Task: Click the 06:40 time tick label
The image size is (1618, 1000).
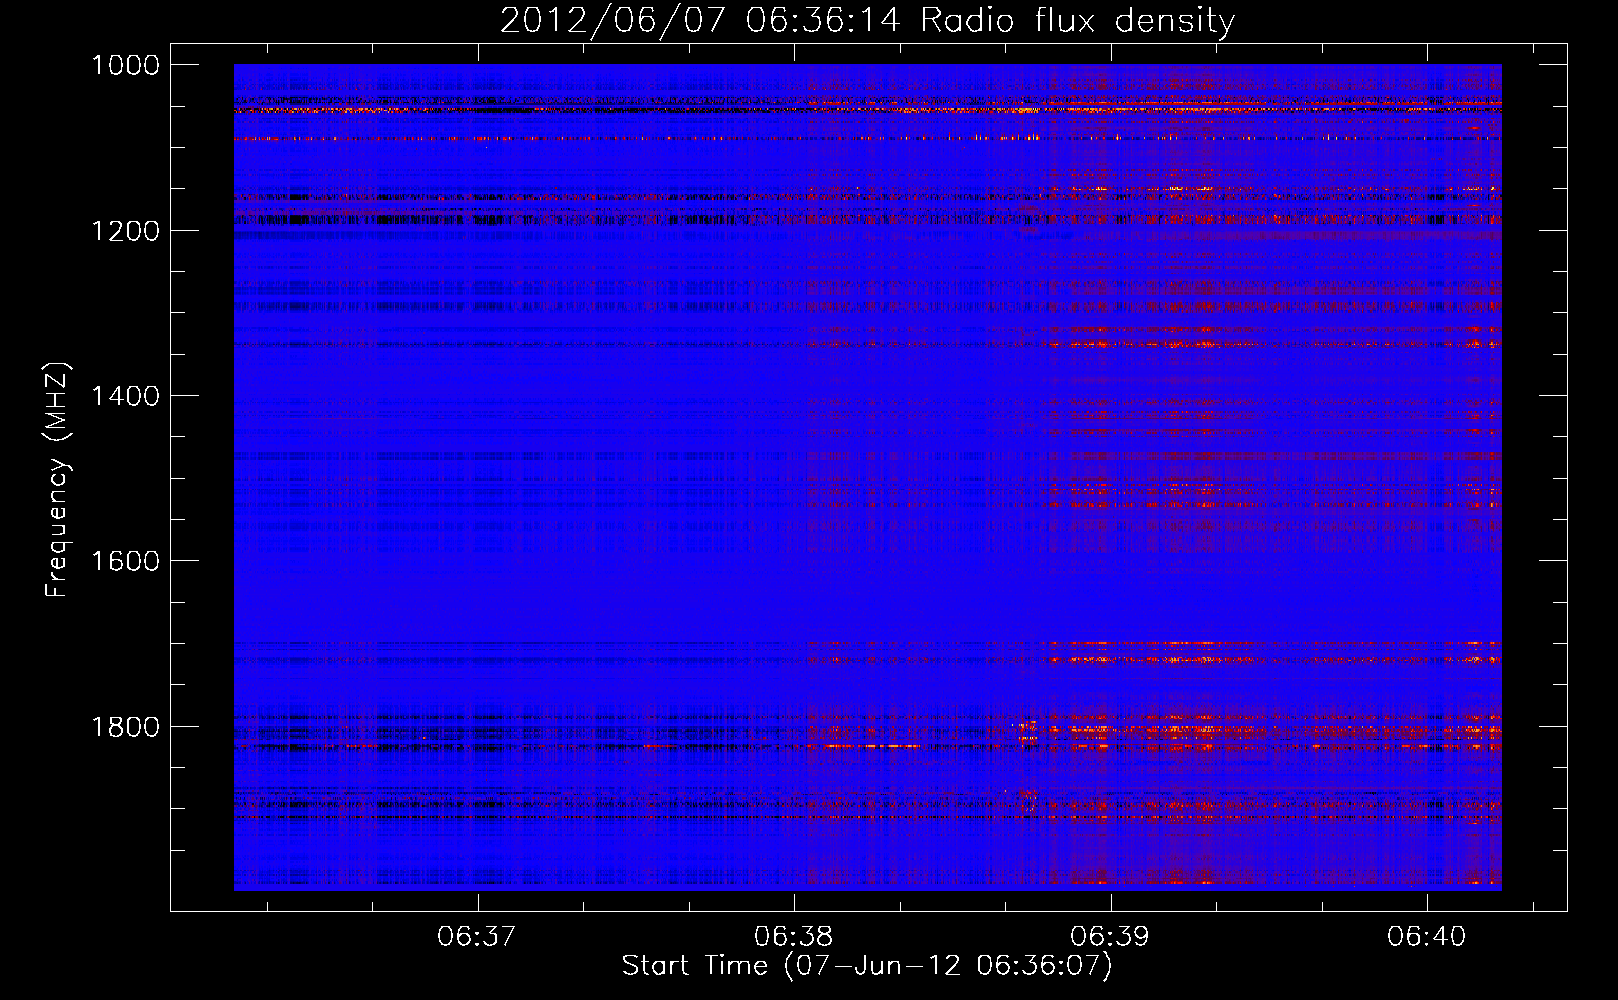Action: (x=1426, y=936)
